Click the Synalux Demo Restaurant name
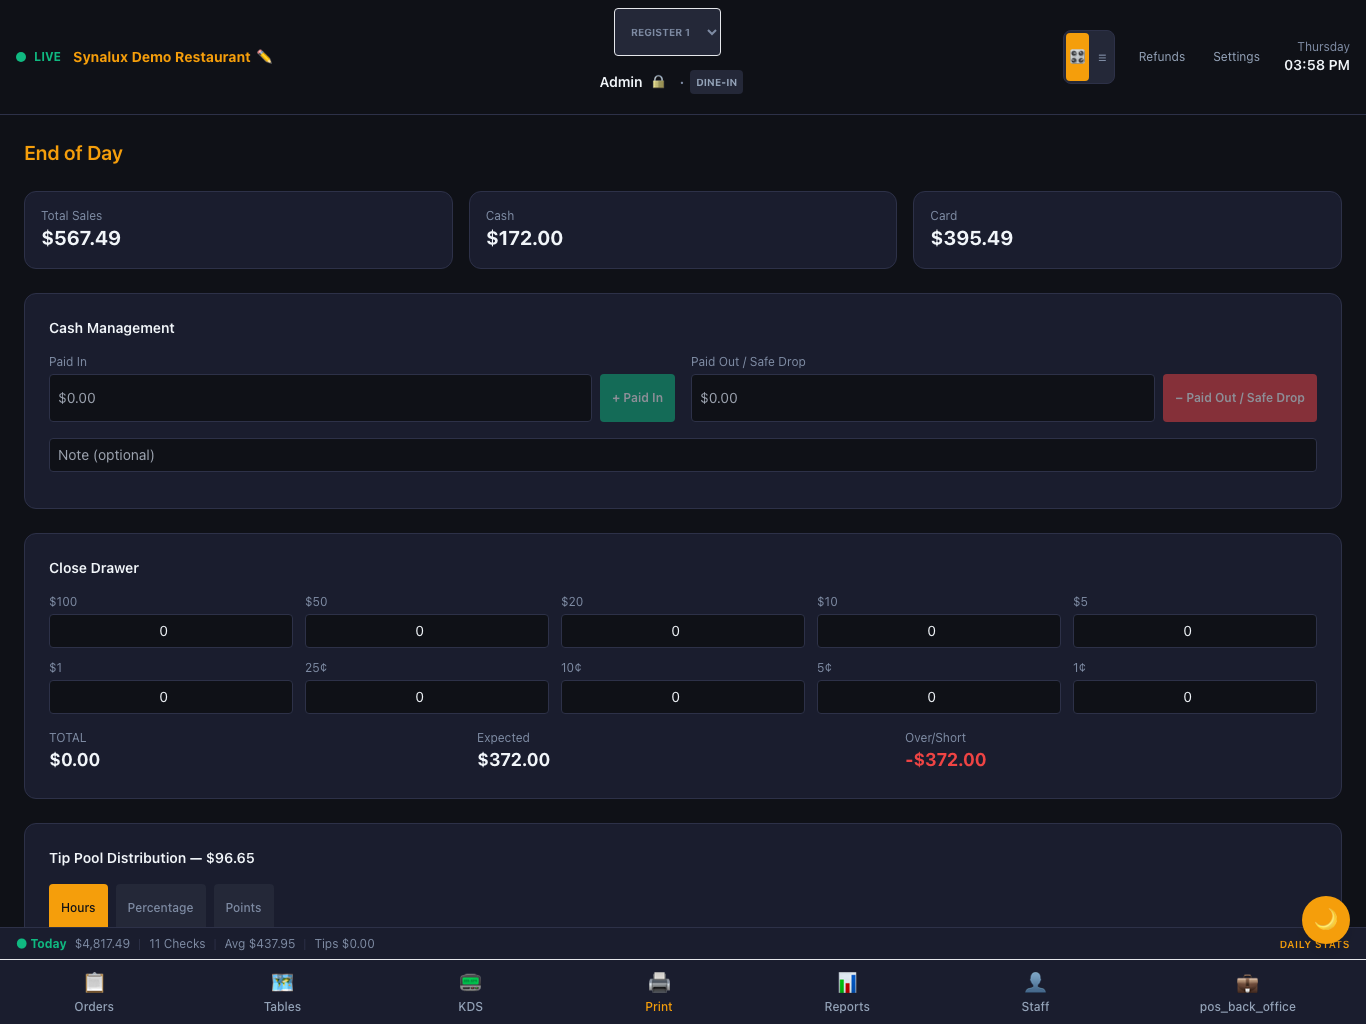 coord(162,57)
